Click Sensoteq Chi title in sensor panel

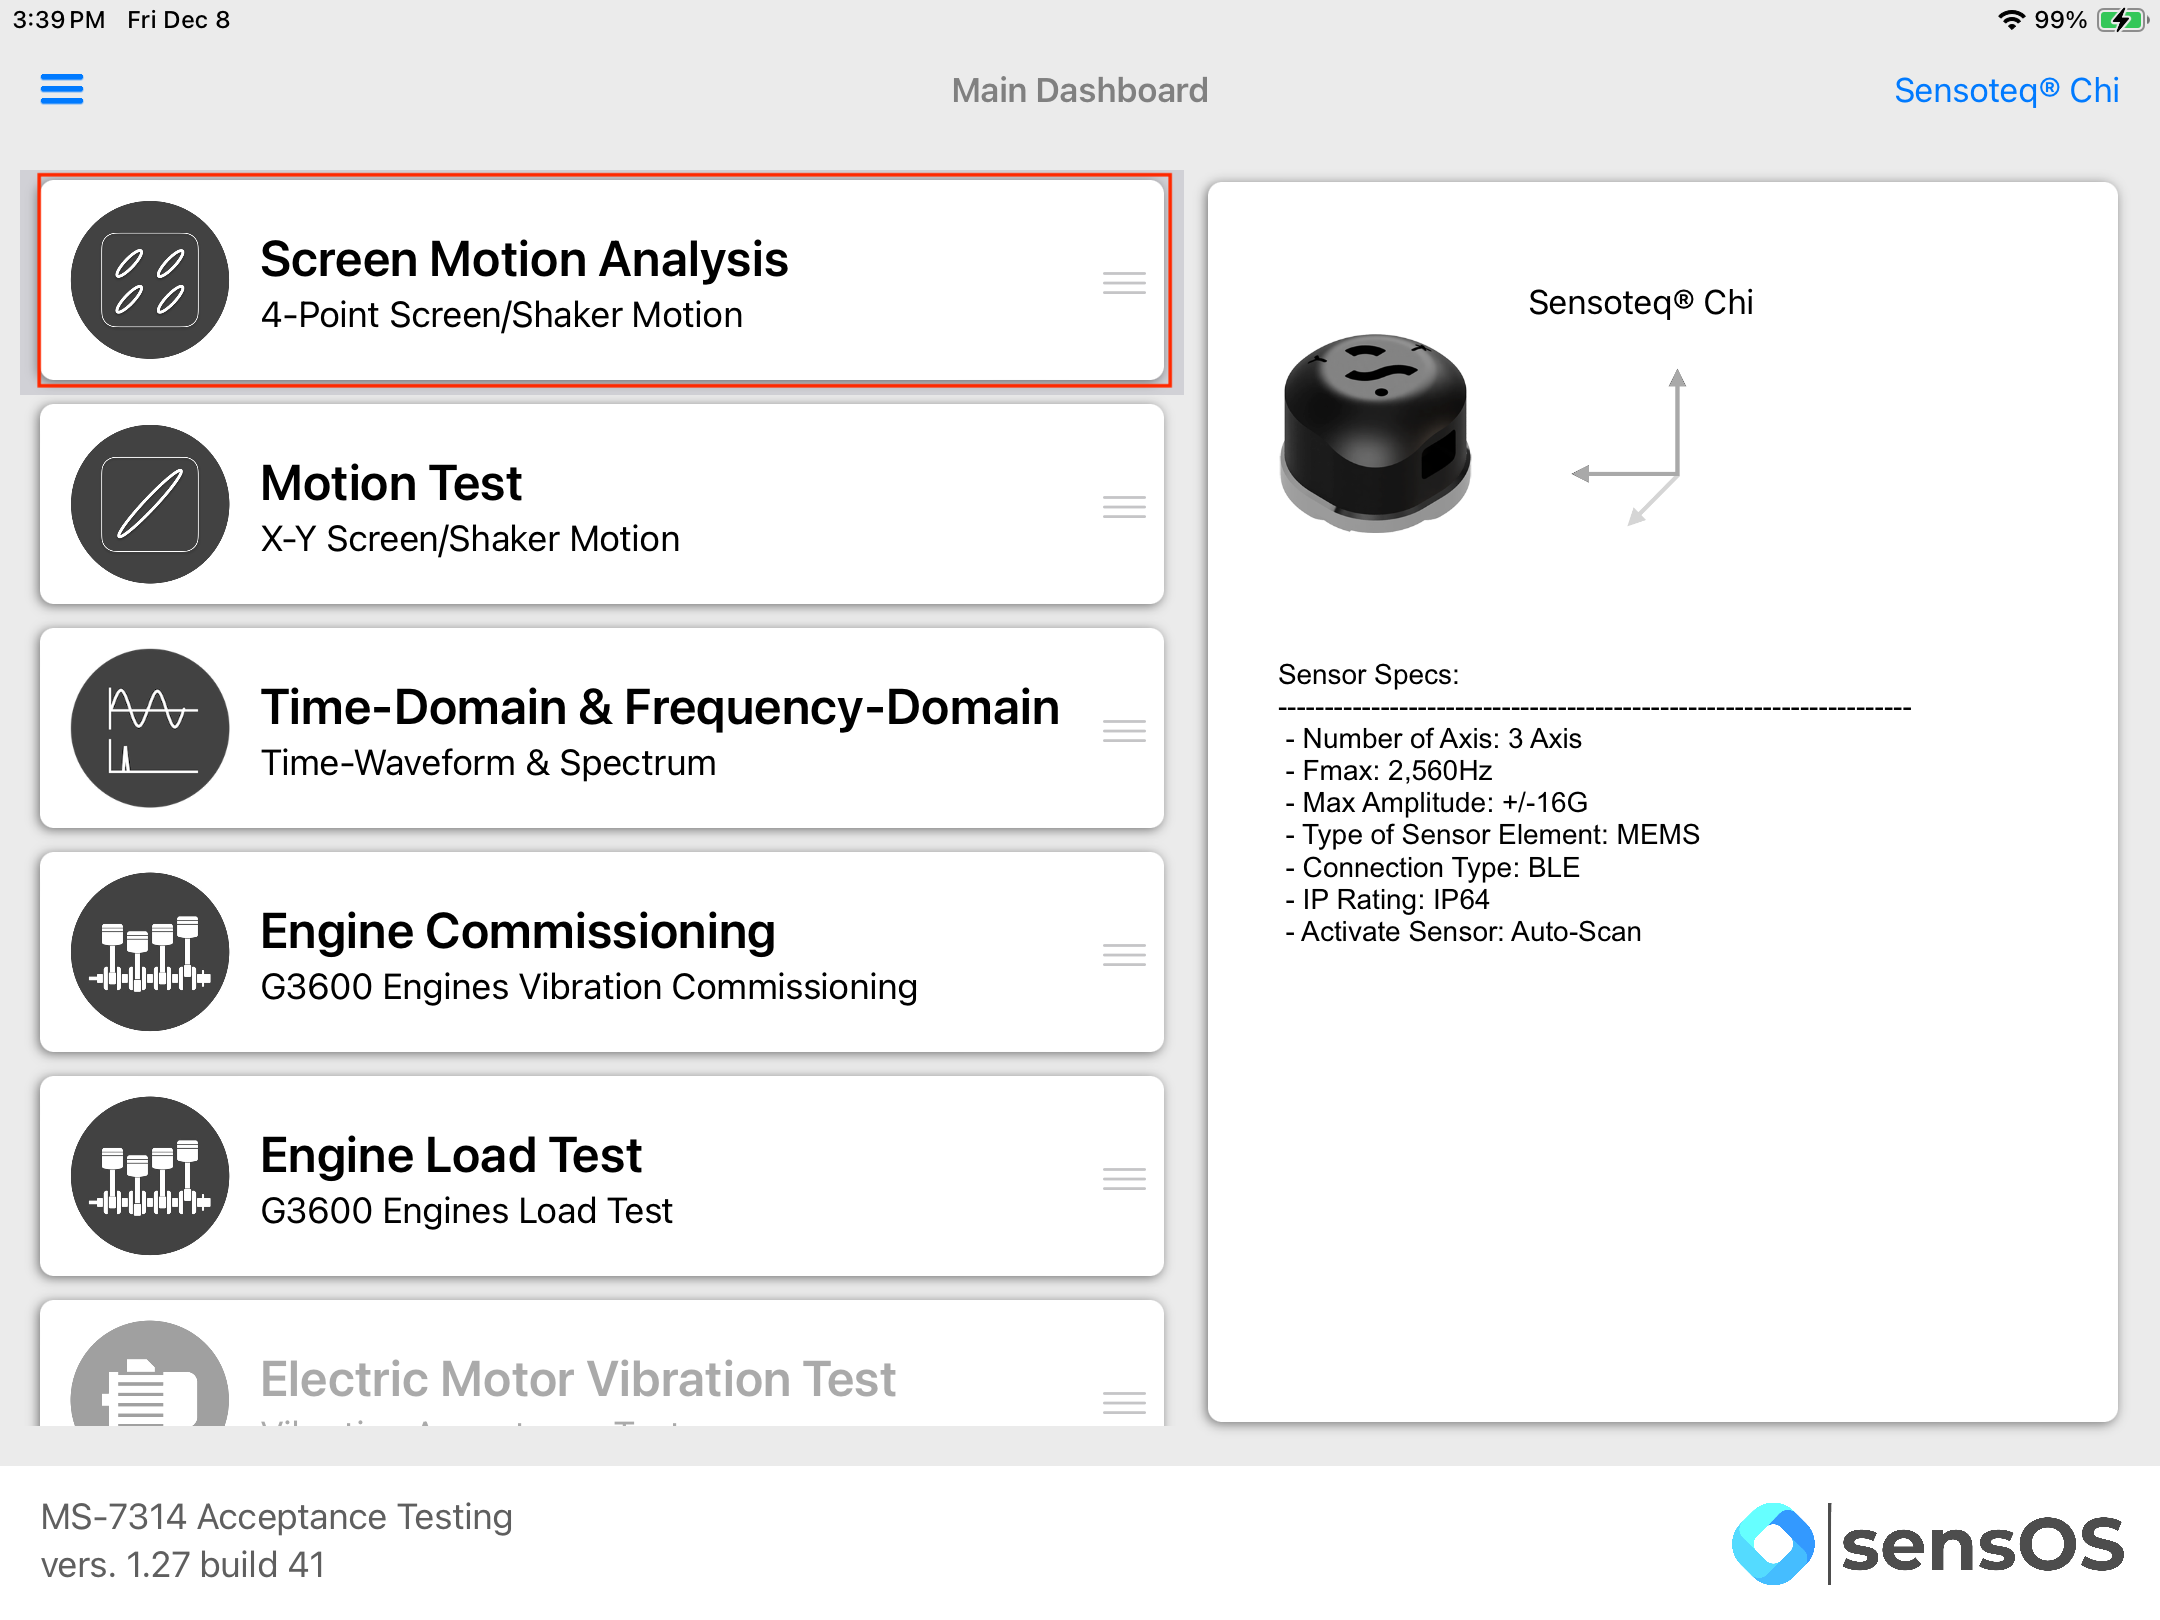click(x=1640, y=302)
